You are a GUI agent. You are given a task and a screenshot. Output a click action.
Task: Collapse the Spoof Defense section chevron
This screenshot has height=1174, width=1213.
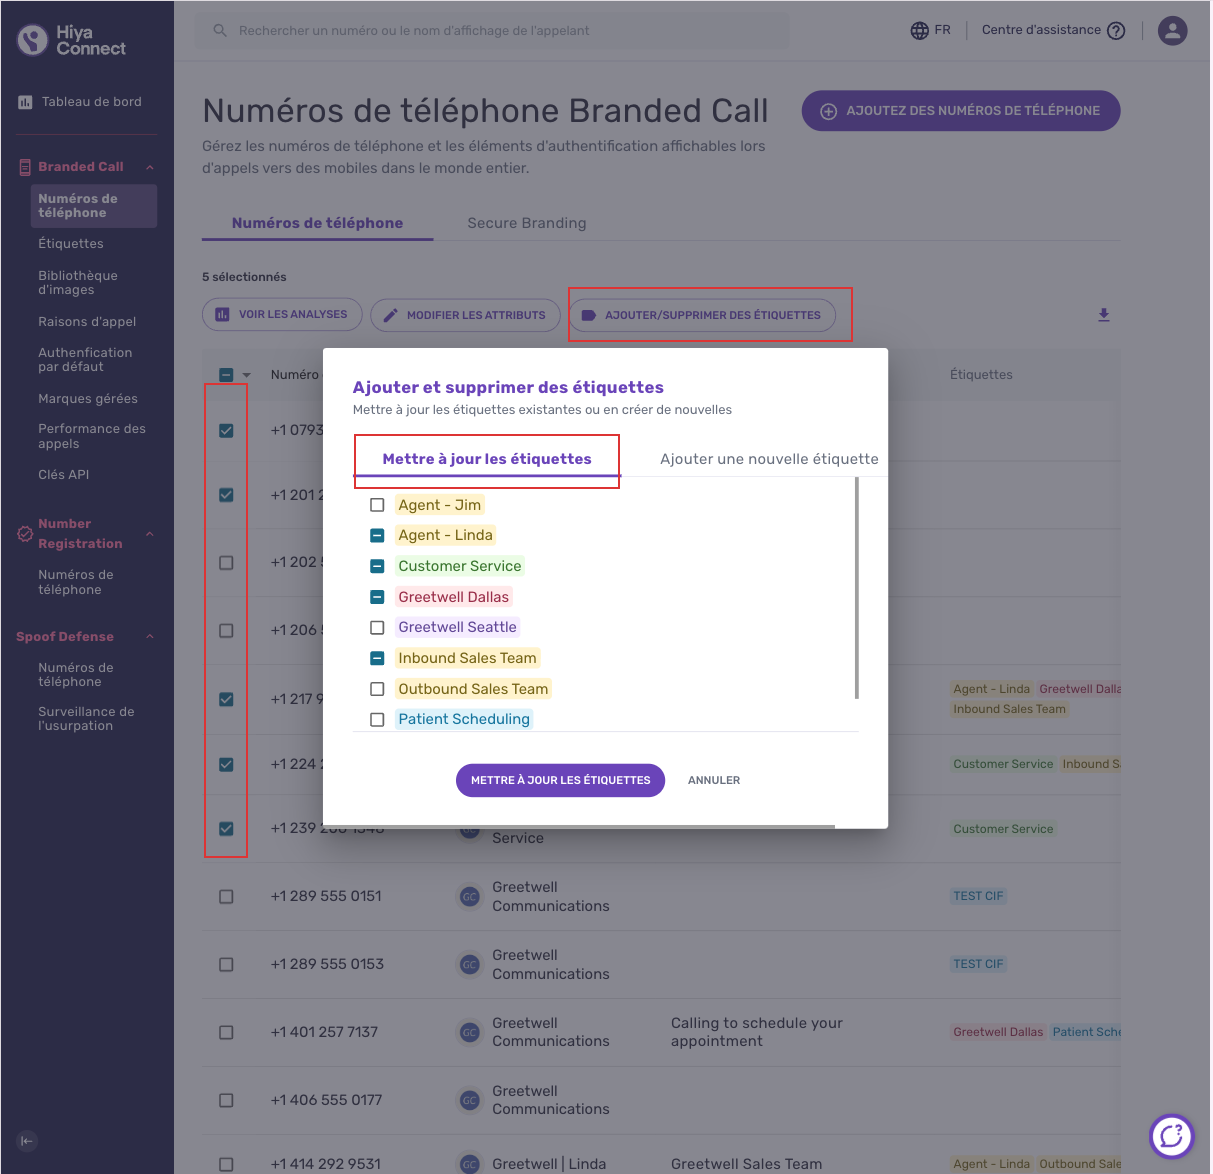click(150, 637)
